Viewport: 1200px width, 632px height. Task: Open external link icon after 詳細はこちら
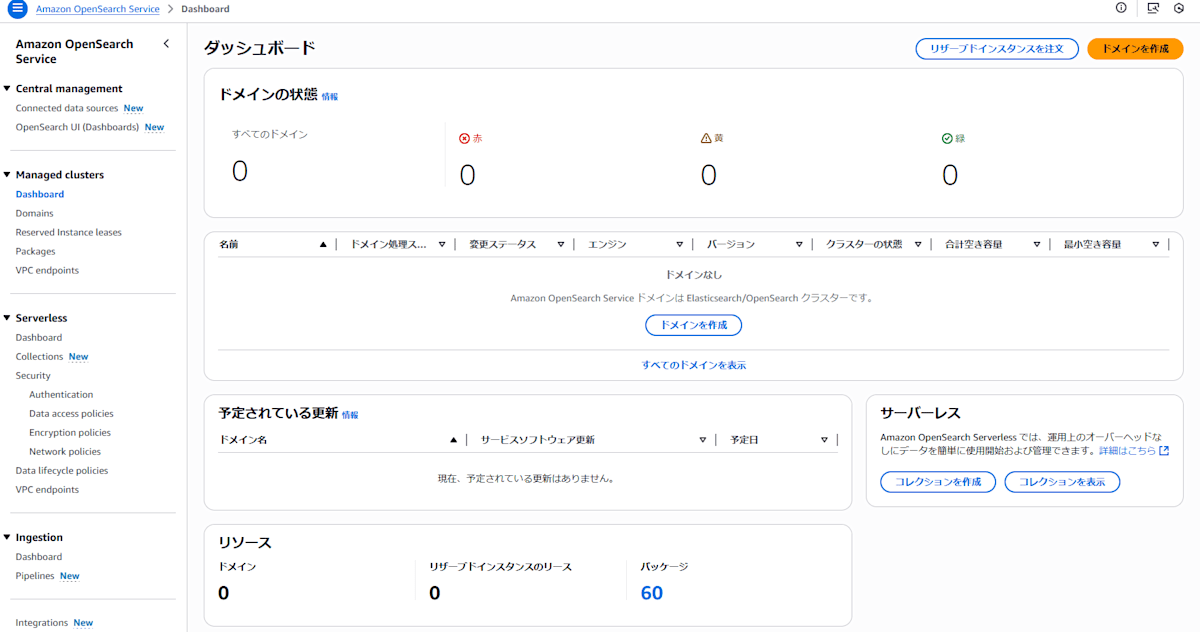pos(1164,451)
